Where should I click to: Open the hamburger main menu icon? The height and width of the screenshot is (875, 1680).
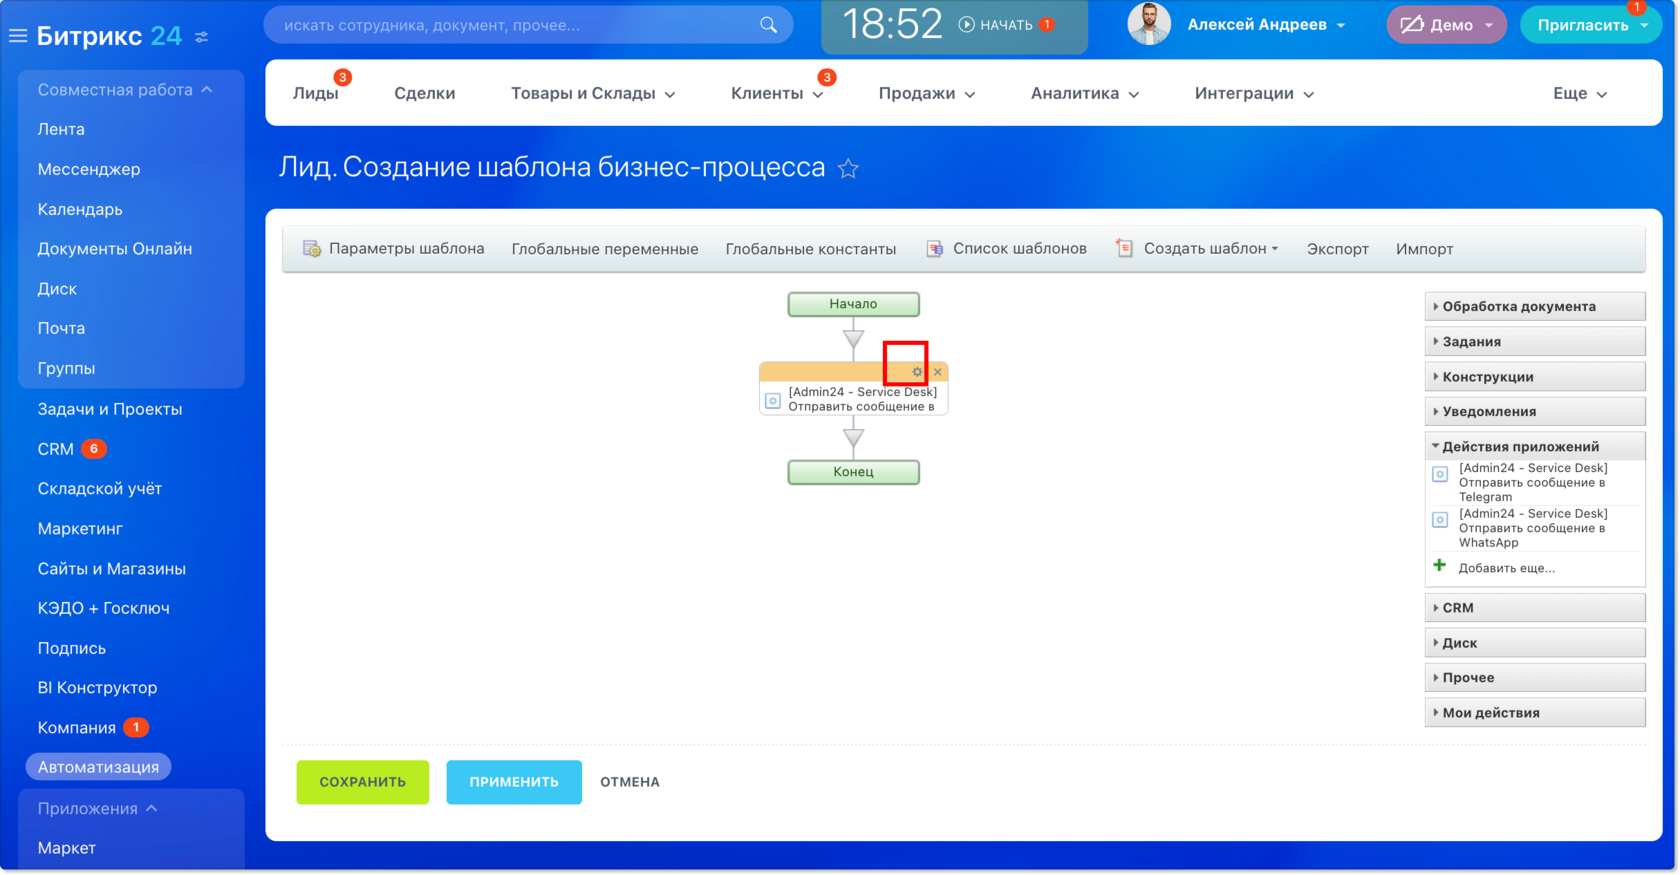coord(18,36)
